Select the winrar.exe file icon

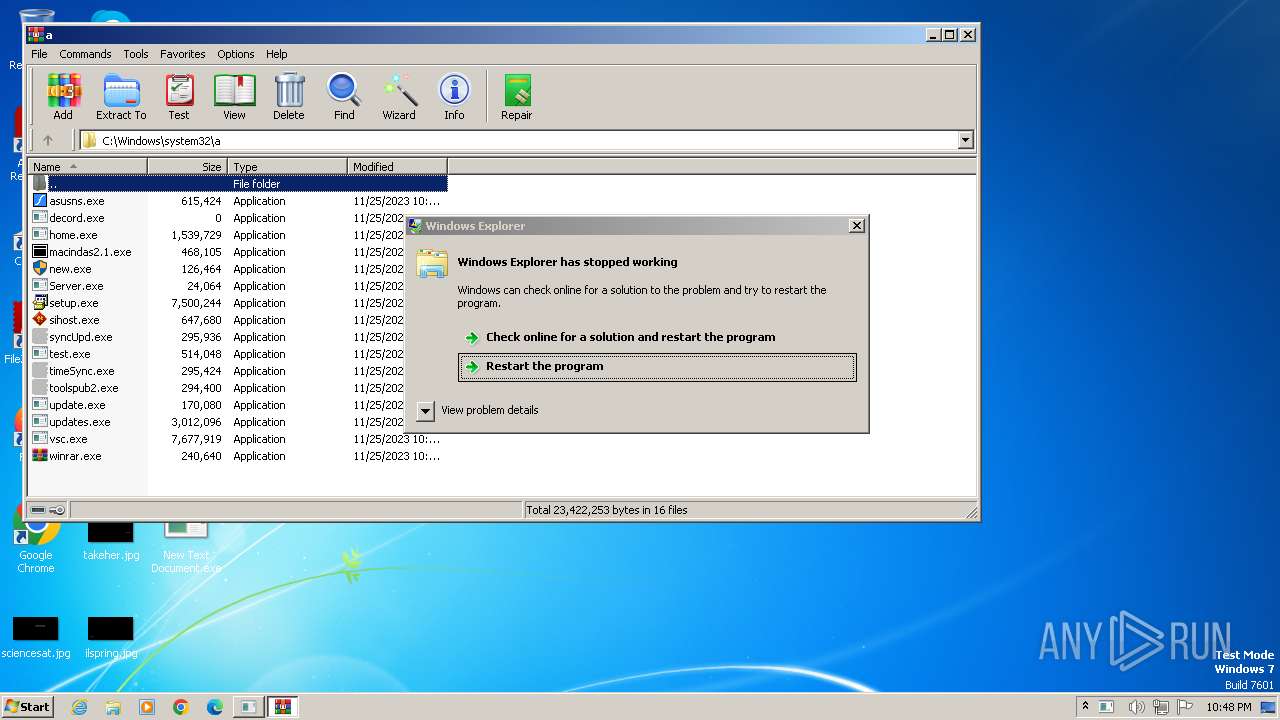(40, 456)
